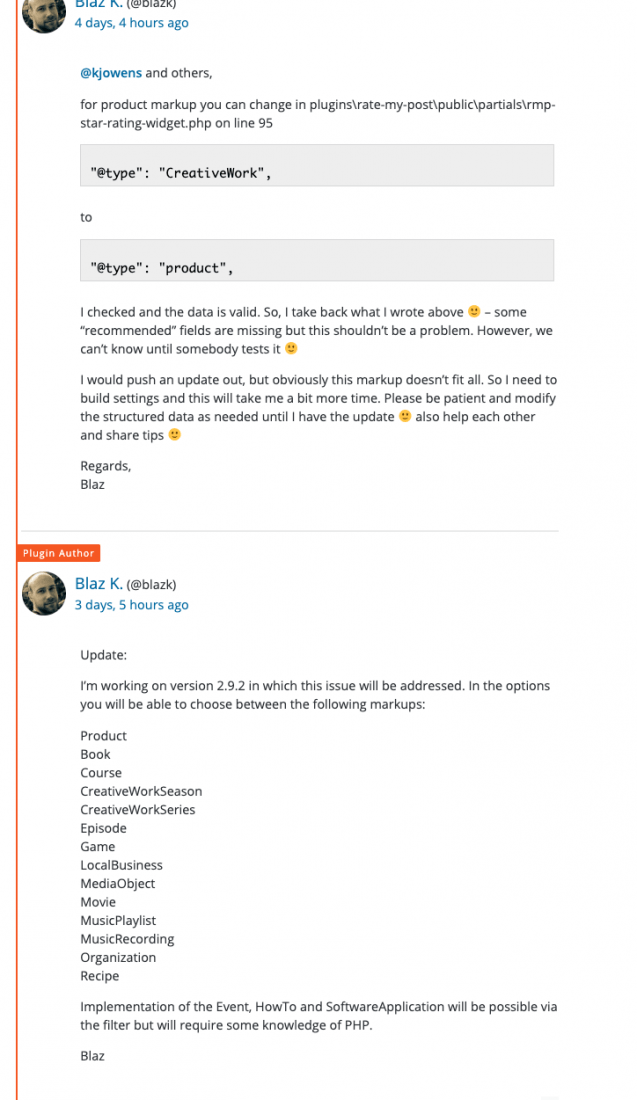Click the smiley emoji after "have the update"
The height and width of the screenshot is (1100, 637).
[405, 416]
